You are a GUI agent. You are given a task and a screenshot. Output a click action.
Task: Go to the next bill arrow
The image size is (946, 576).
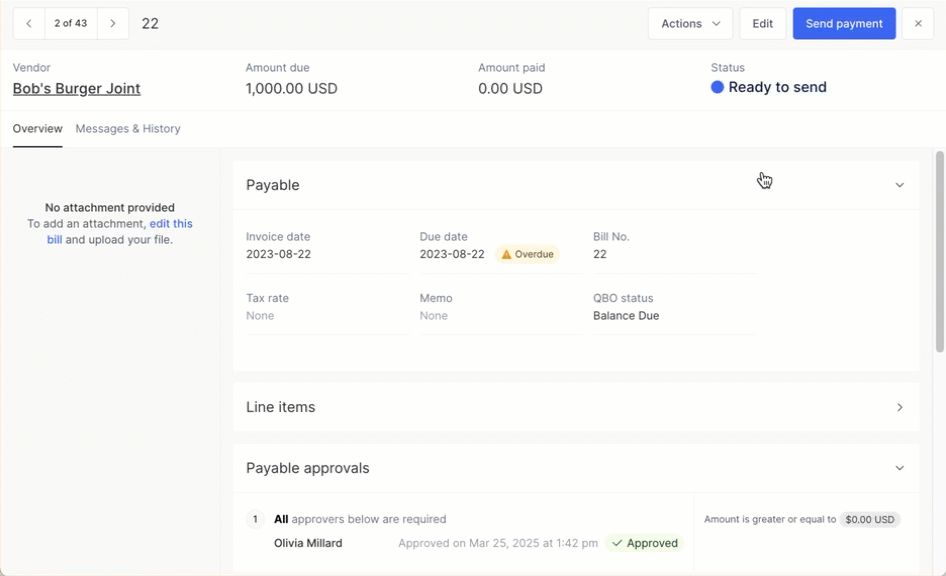(x=113, y=24)
